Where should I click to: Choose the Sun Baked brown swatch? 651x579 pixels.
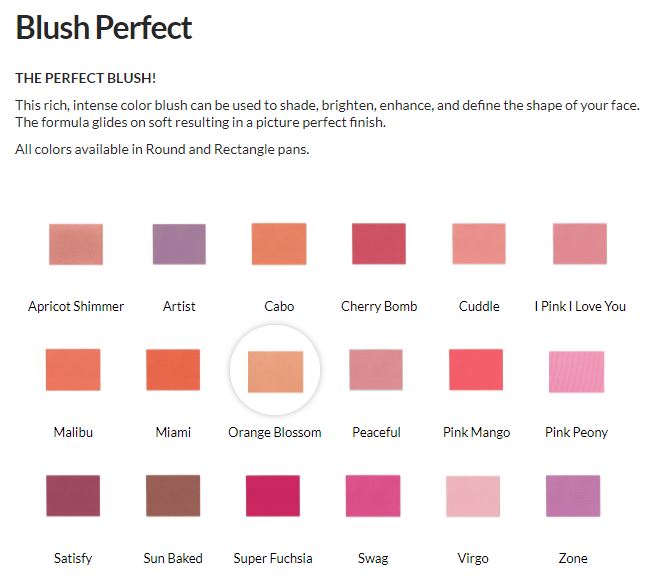173,496
